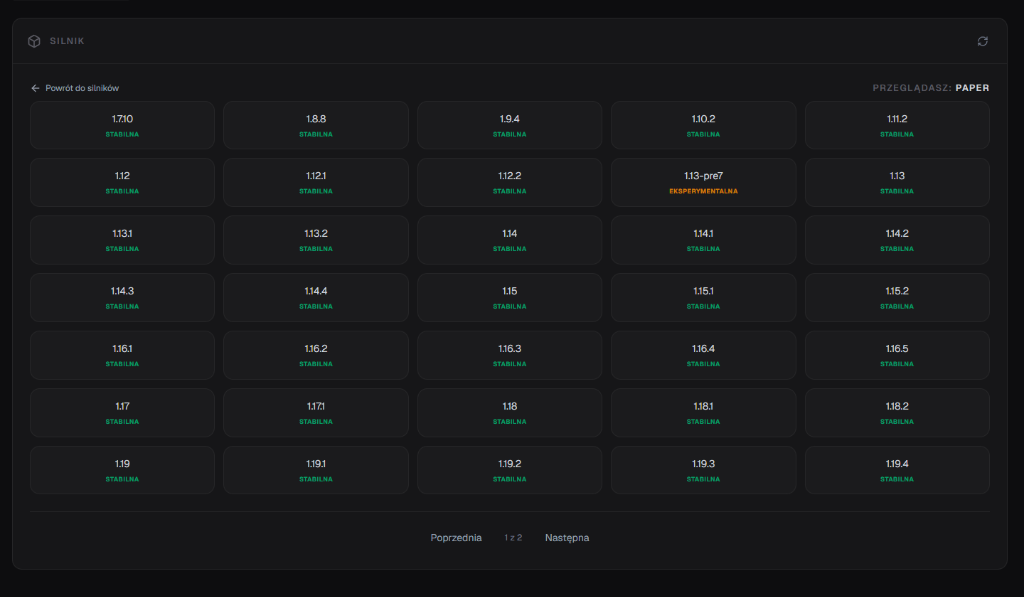Go back via Powrót do silników link
Viewport: 1024px width, 597px height.
point(75,88)
